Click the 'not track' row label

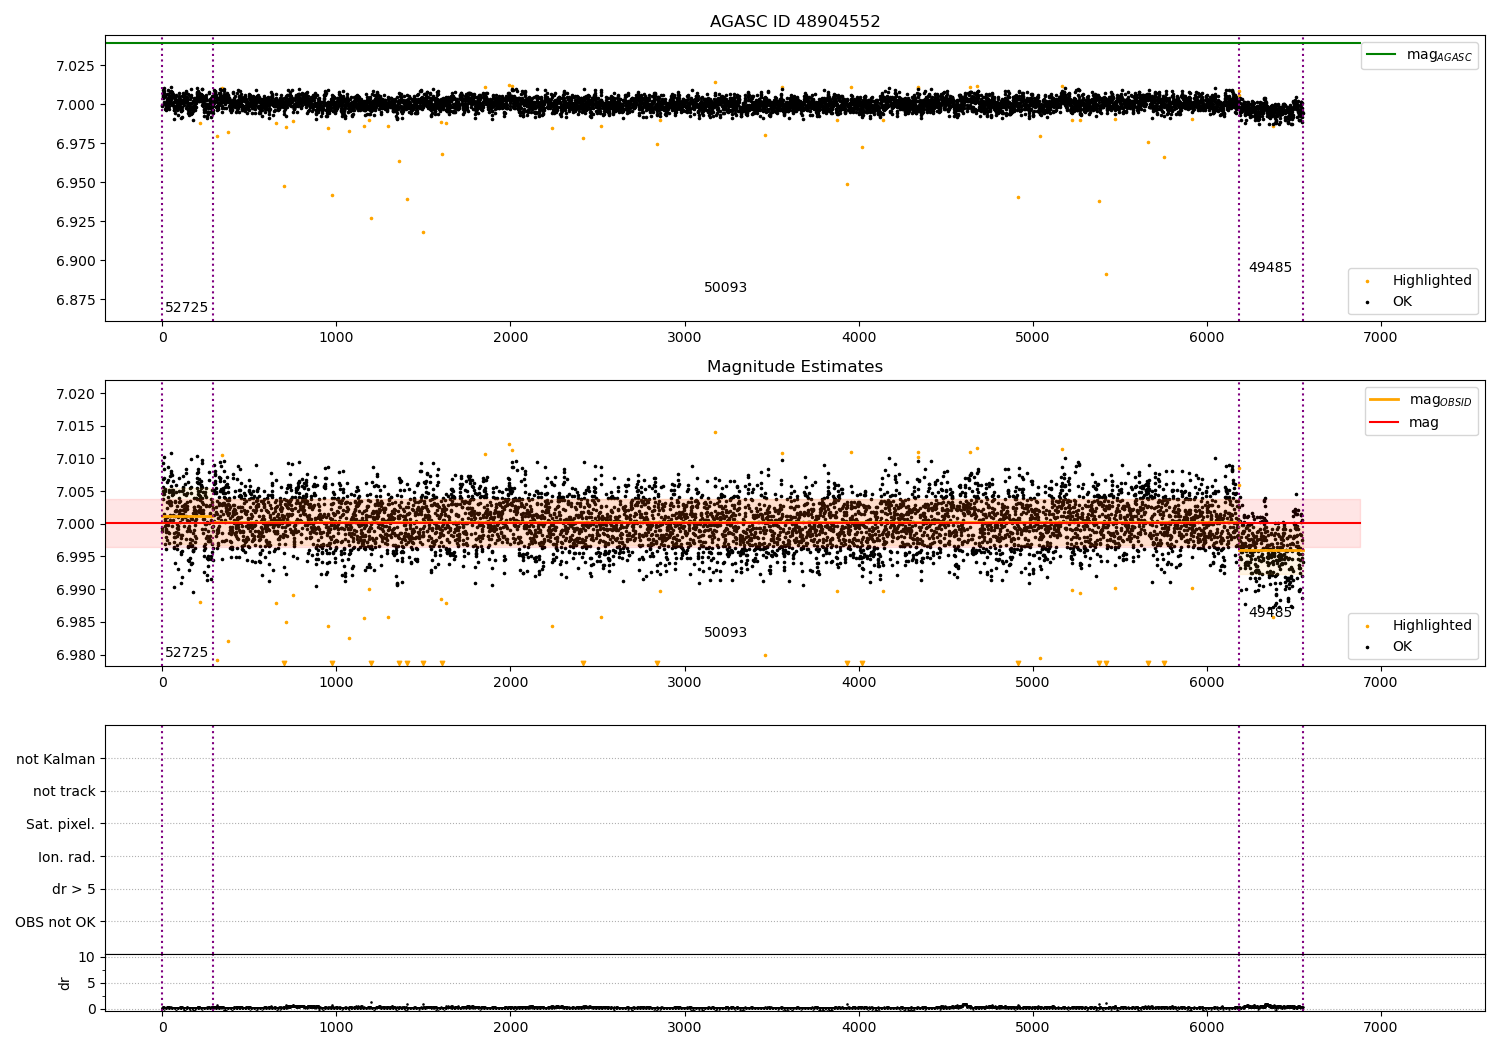click(x=64, y=792)
